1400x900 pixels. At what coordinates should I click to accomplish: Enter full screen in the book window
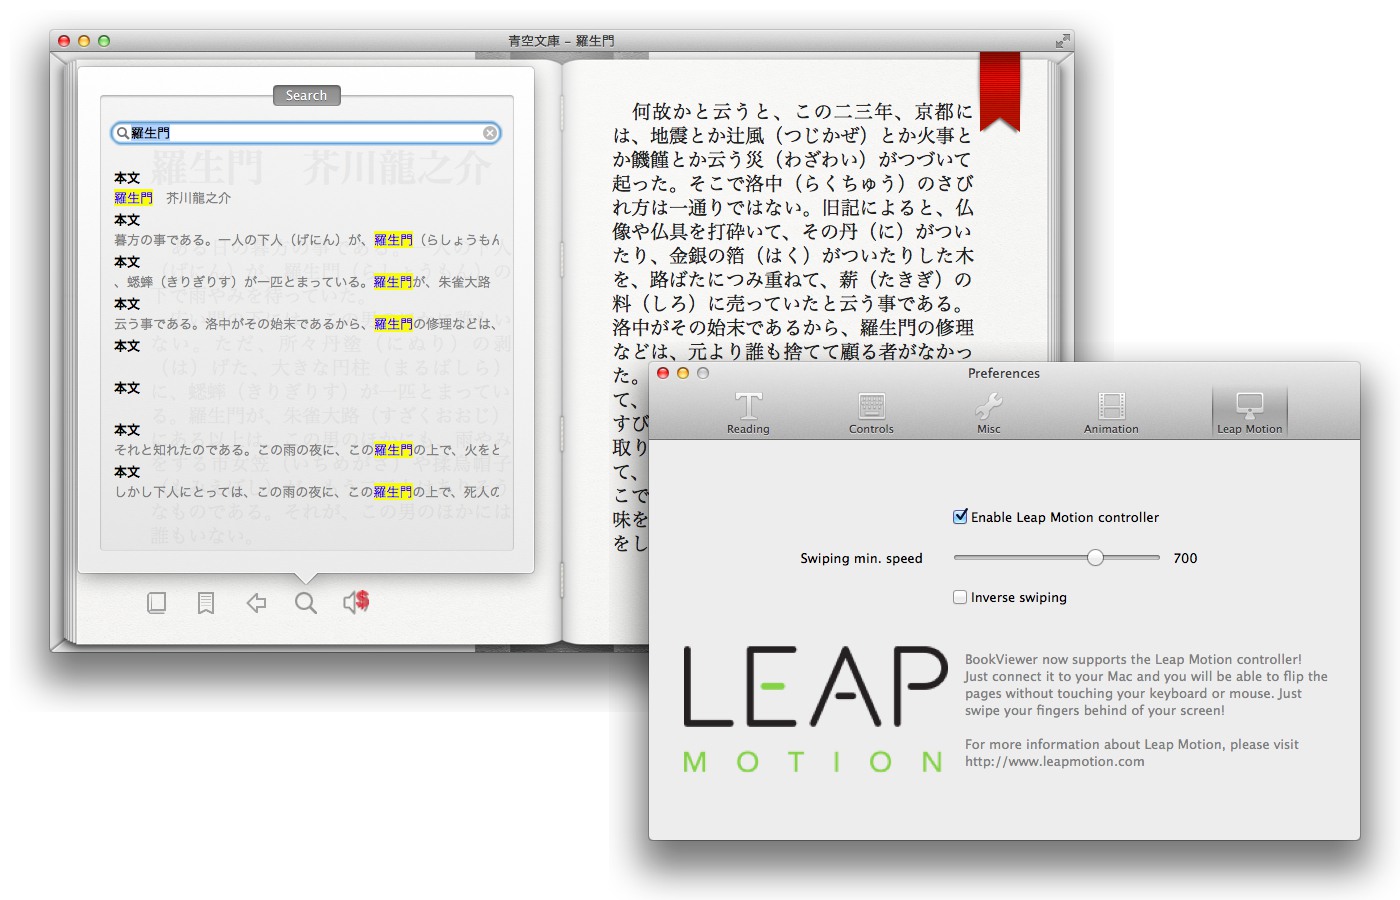point(1062,41)
